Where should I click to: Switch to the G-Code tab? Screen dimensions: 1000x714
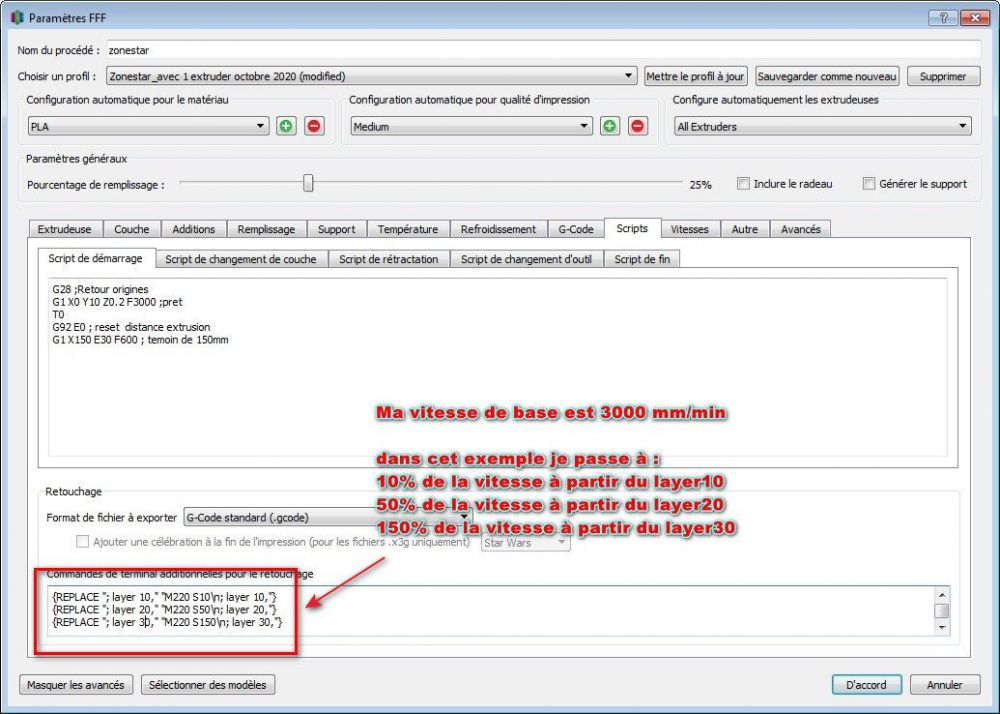pos(576,229)
